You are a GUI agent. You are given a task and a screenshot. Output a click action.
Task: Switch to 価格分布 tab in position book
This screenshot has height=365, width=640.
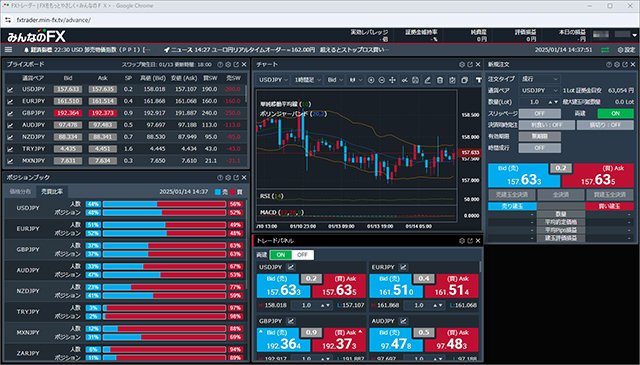tap(20, 191)
